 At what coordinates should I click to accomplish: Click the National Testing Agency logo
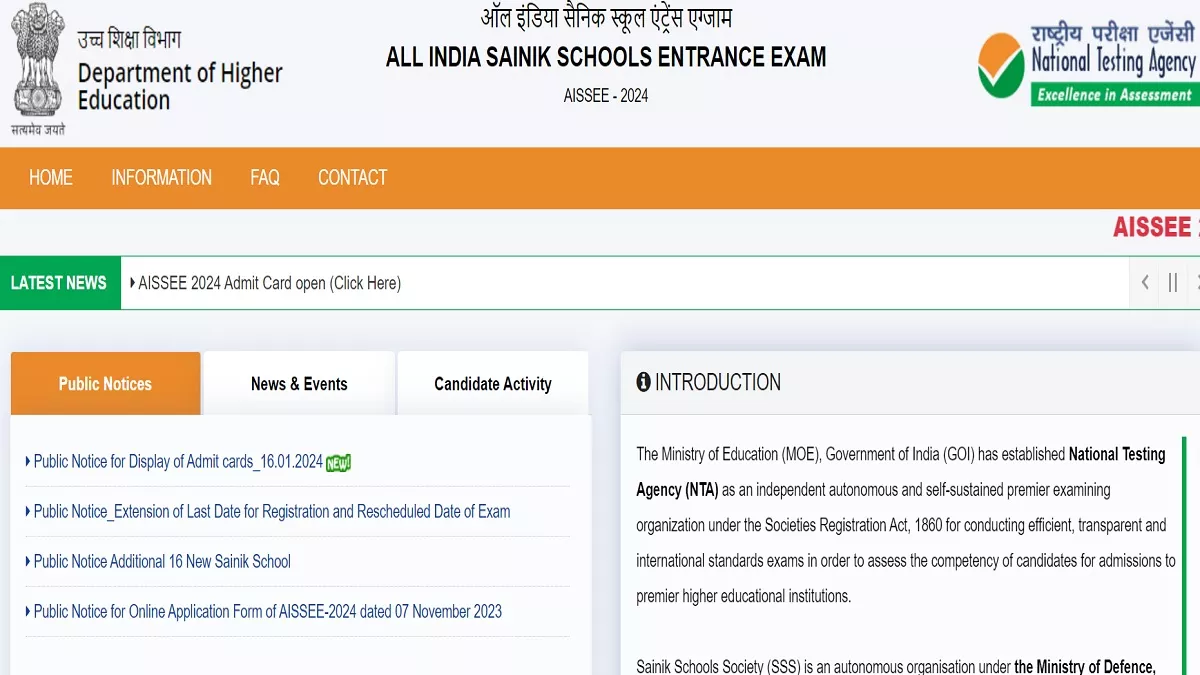(x=1087, y=63)
